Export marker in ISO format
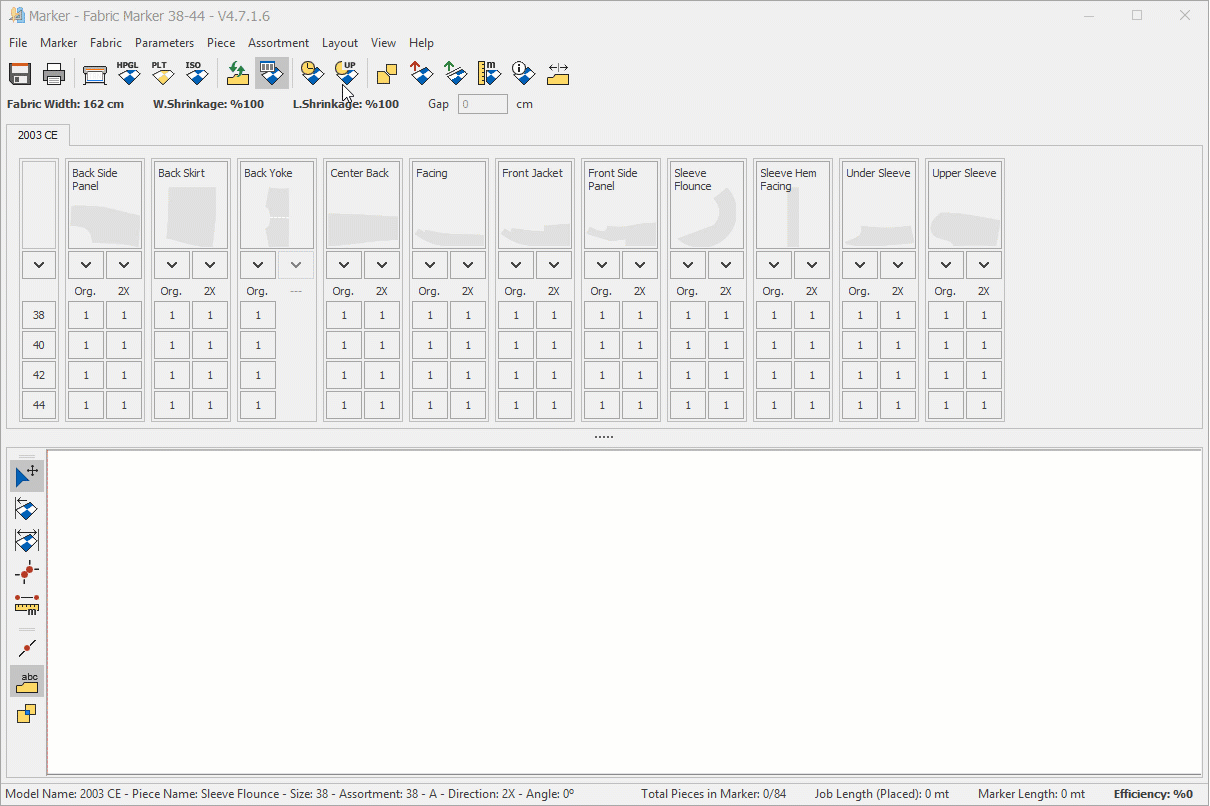Image resolution: width=1210 pixels, height=806 pixels. click(196, 74)
